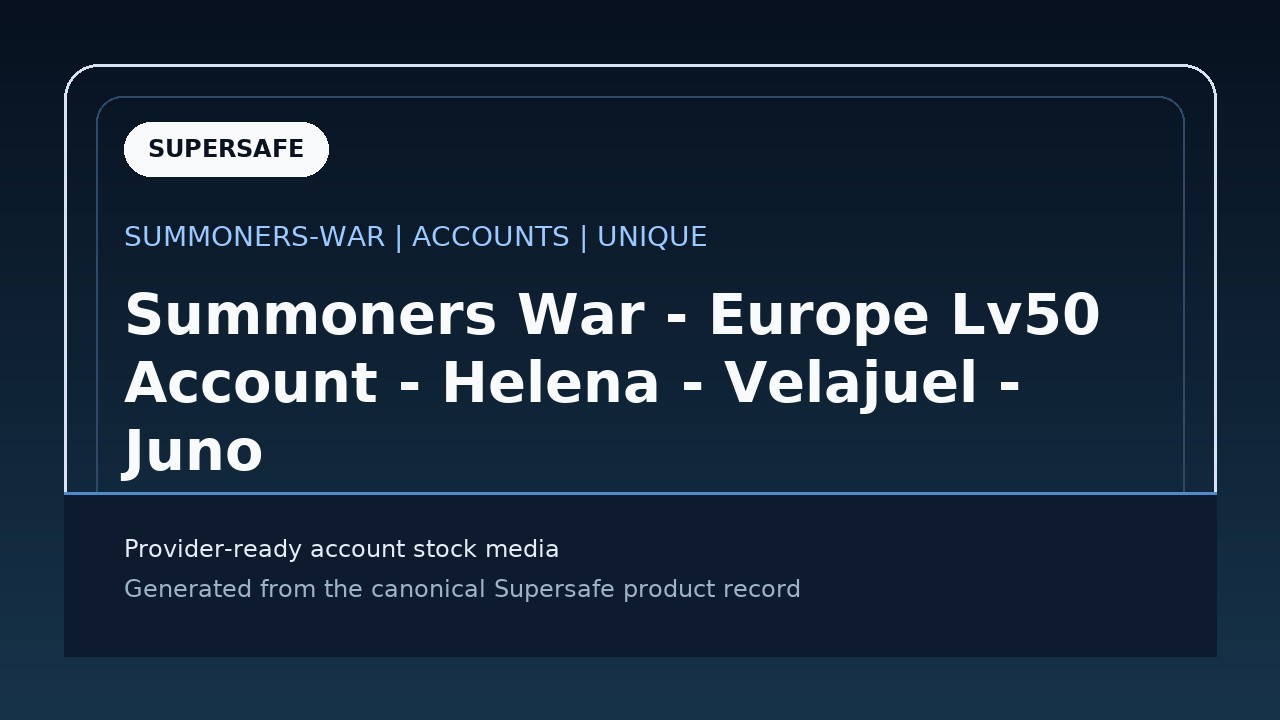Open the SUMMONERS-WAR breadcrumb category
Viewport: 1280px width, 720px height.
click(x=254, y=237)
